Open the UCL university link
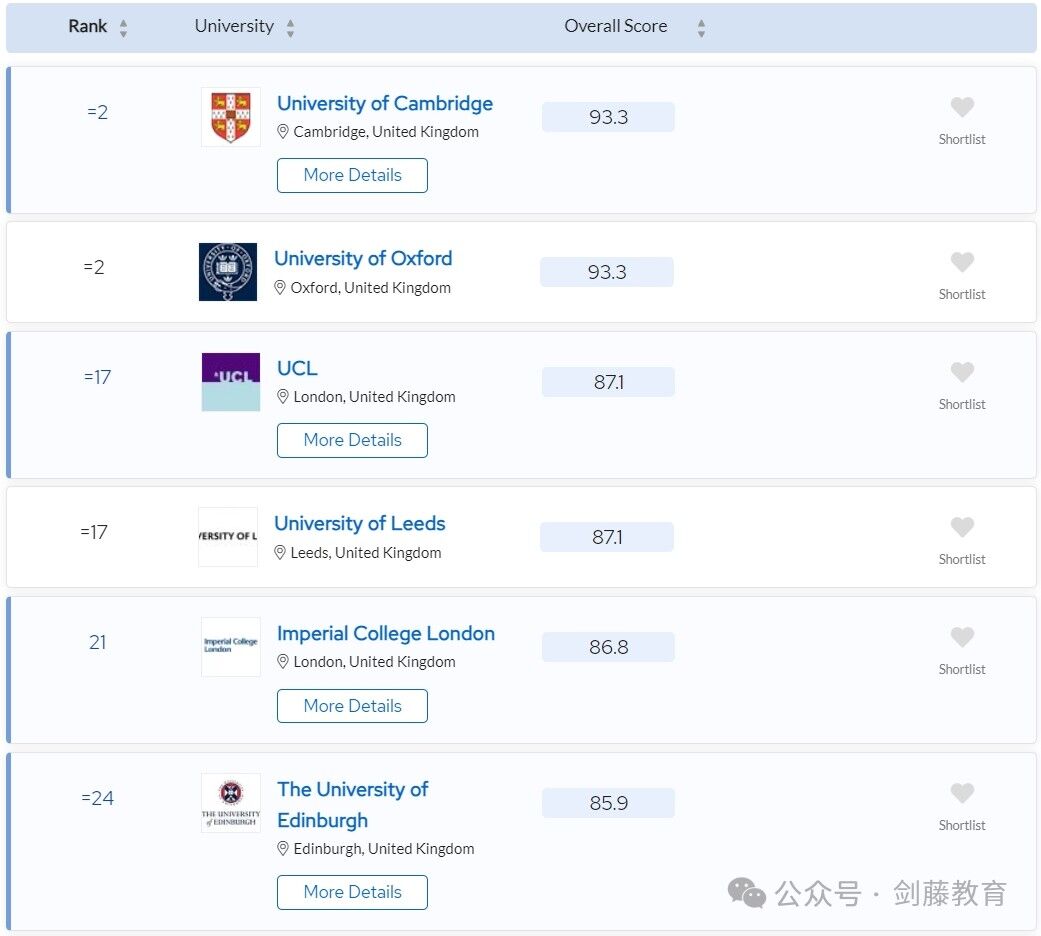The height and width of the screenshot is (936, 1041). [297, 368]
